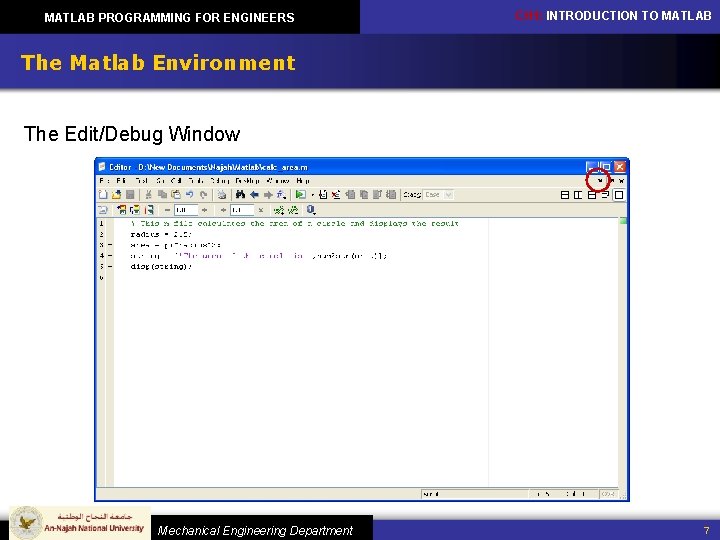
Task: Click the tile left/right layout icon
Action: pos(578,195)
